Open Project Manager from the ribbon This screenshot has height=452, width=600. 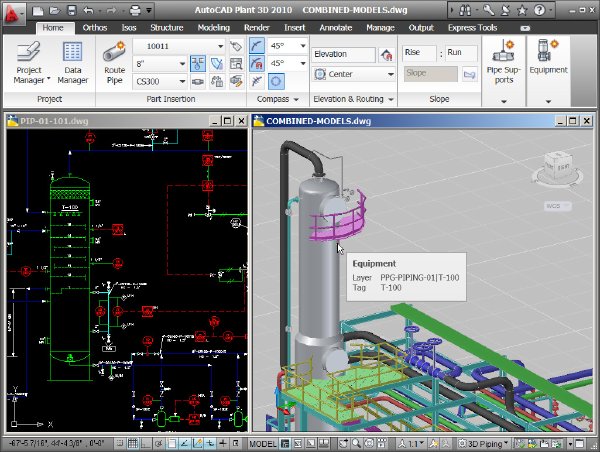[29, 63]
